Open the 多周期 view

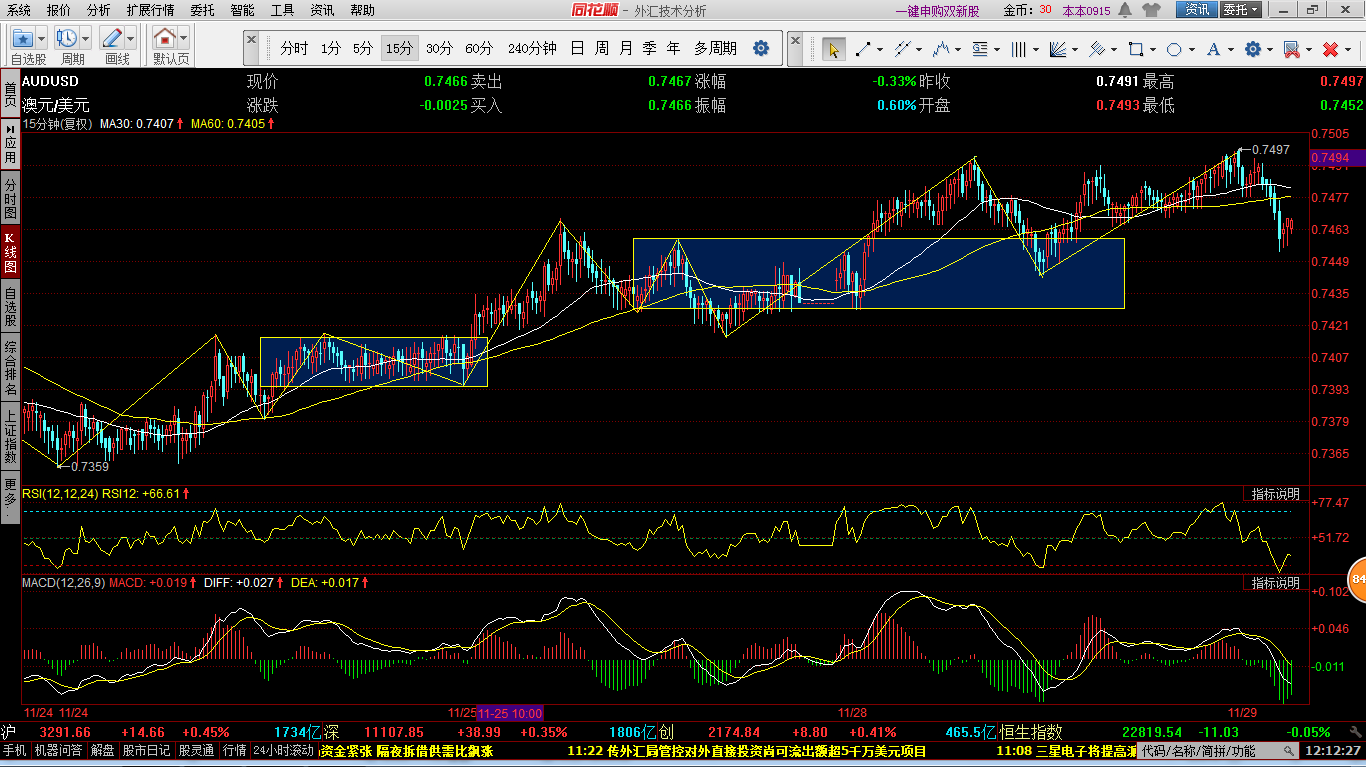(715, 48)
